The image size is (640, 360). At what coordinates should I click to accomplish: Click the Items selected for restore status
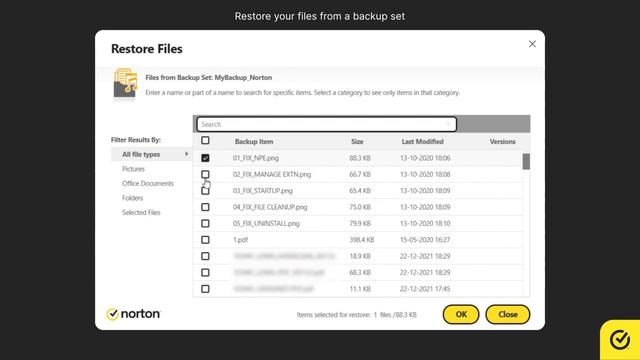pos(356,315)
